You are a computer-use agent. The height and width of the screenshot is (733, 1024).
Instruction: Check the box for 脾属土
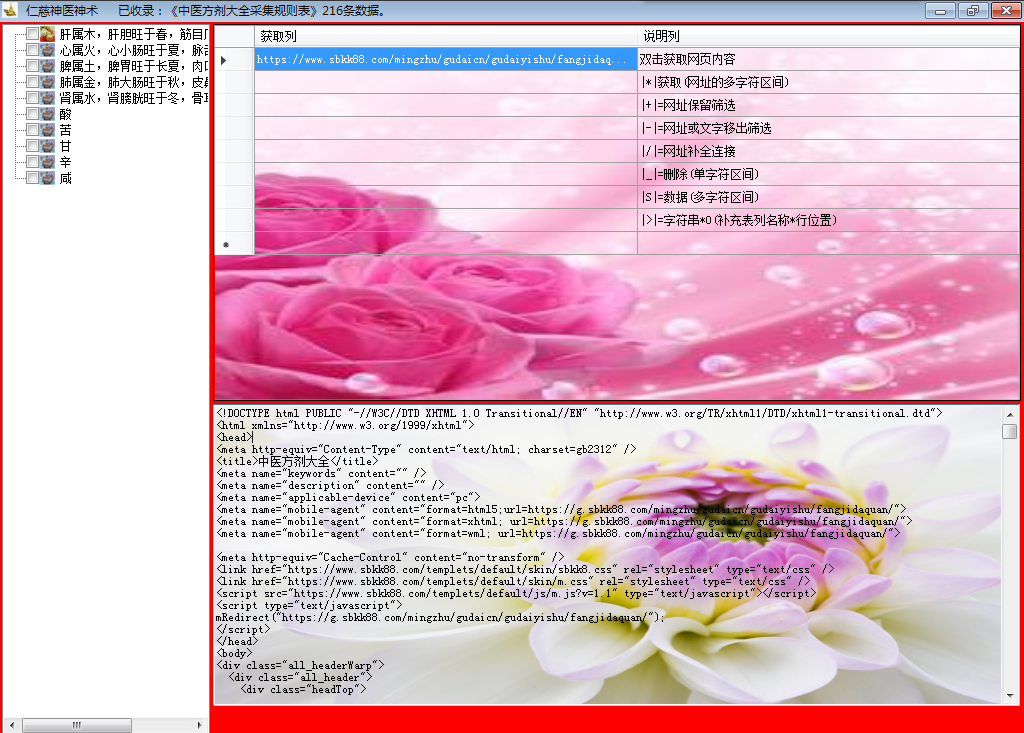pos(32,66)
